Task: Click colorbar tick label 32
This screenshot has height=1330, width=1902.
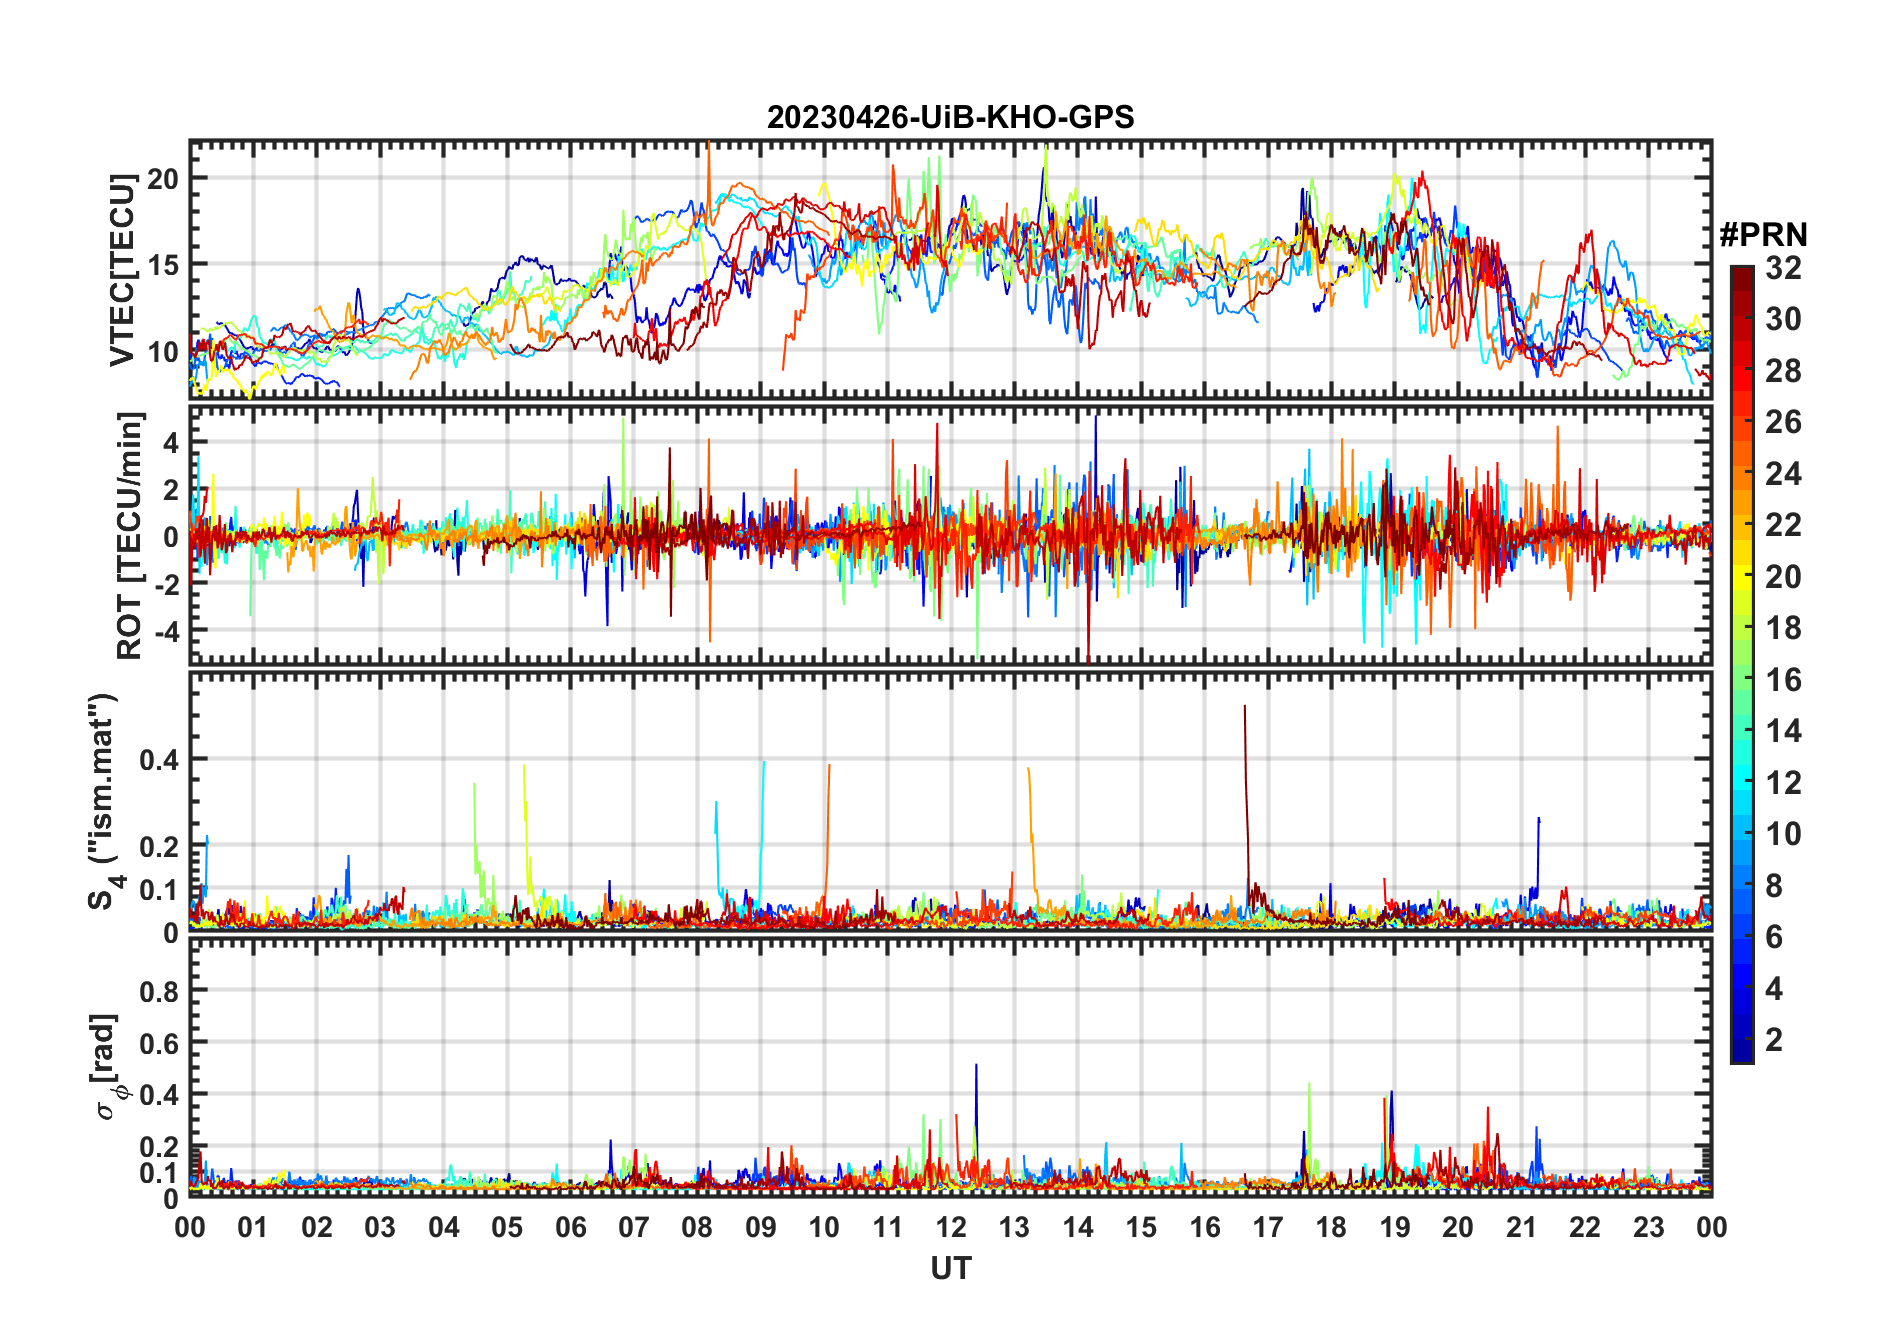Action: (x=1783, y=267)
